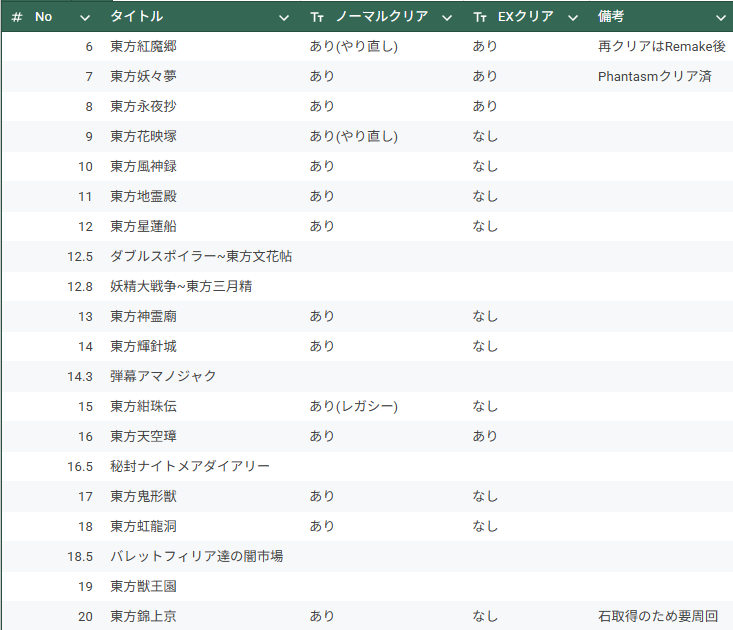
Task: Select the cell 秘封ナイトメアダイアリー
Action: (x=190, y=466)
